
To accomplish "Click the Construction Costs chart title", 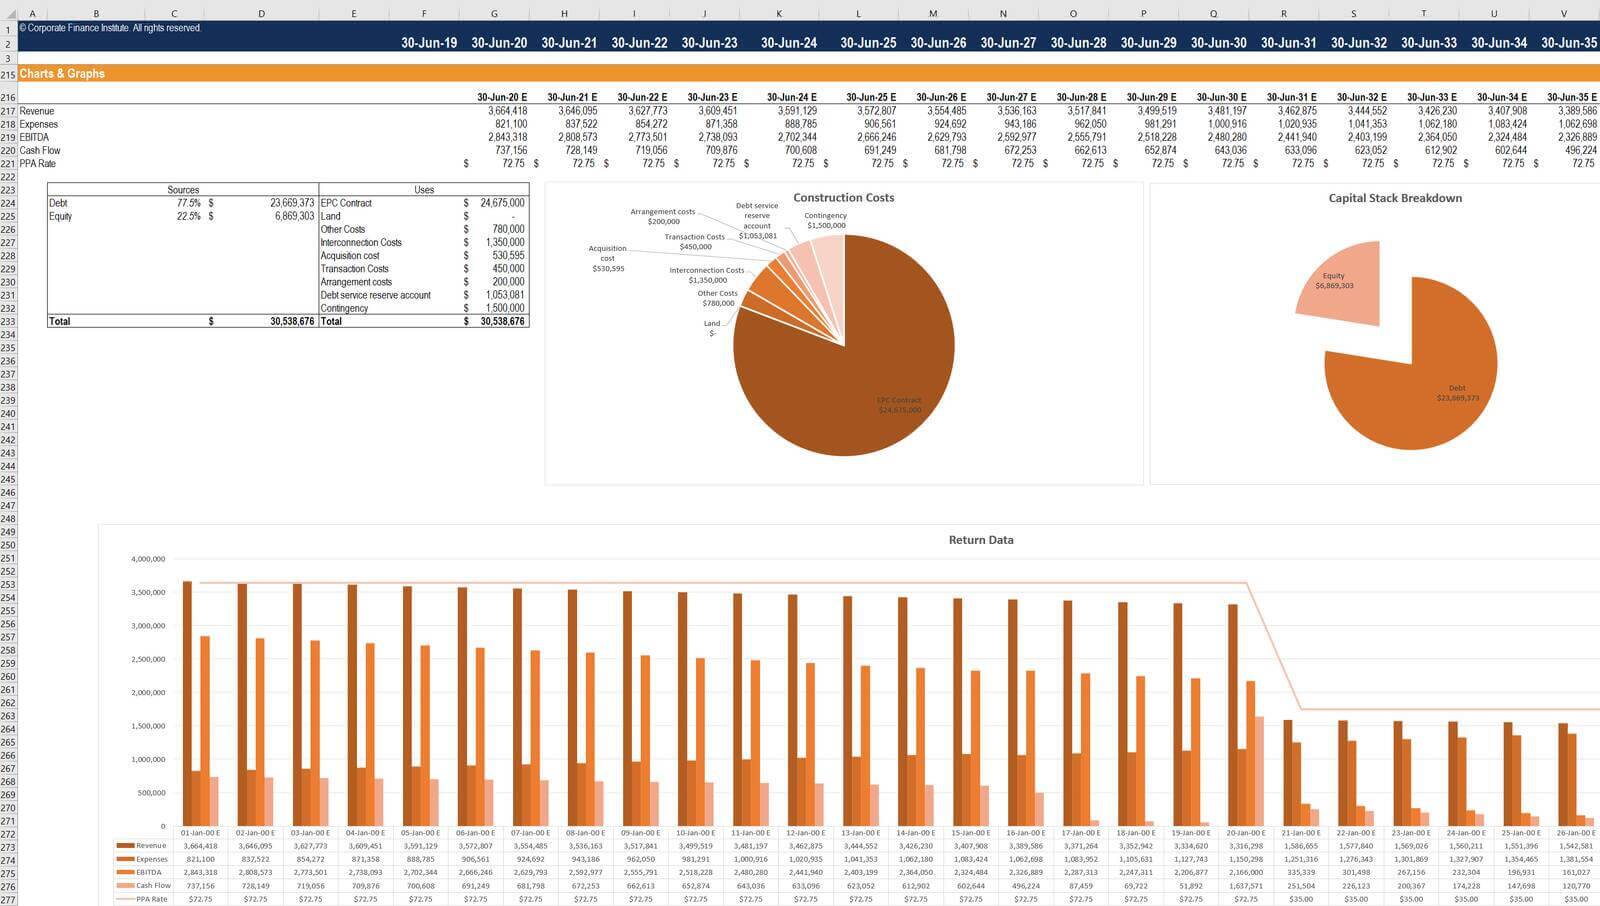I will tap(843, 198).
